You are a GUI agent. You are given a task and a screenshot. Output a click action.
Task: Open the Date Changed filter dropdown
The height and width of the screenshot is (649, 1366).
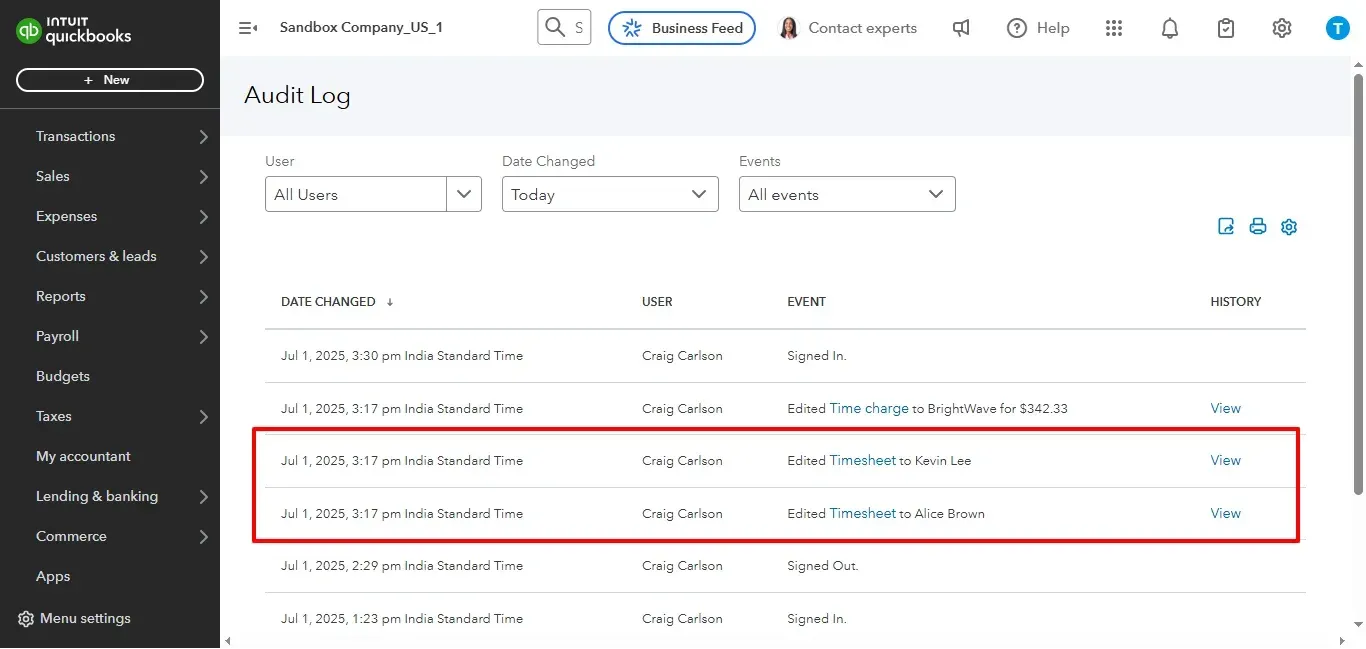point(610,194)
